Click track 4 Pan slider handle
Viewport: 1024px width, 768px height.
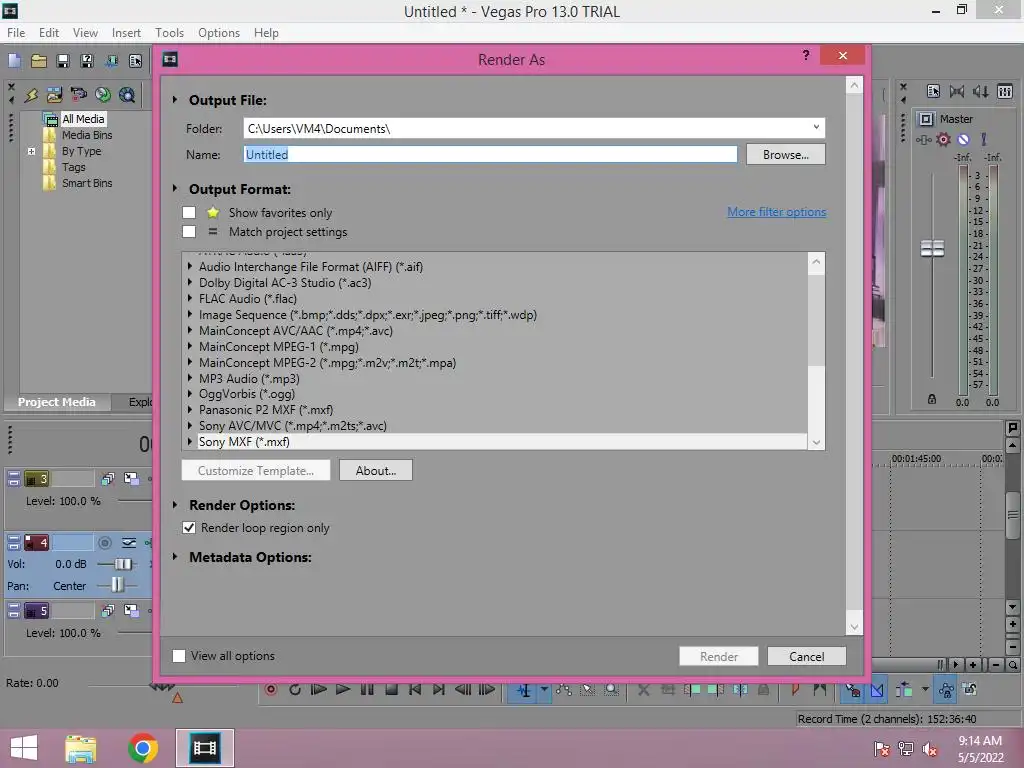117,585
